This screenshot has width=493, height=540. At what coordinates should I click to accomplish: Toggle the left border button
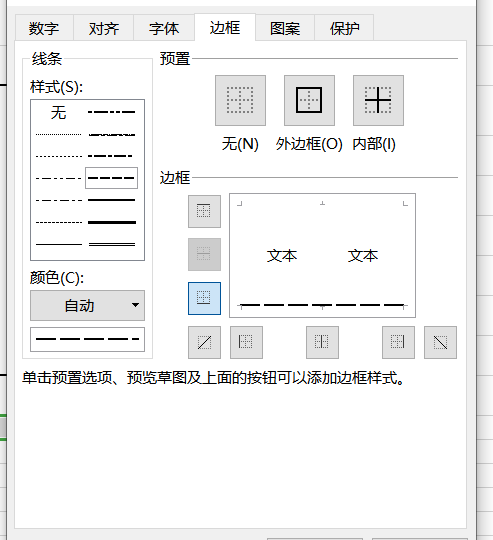pos(246,342)
